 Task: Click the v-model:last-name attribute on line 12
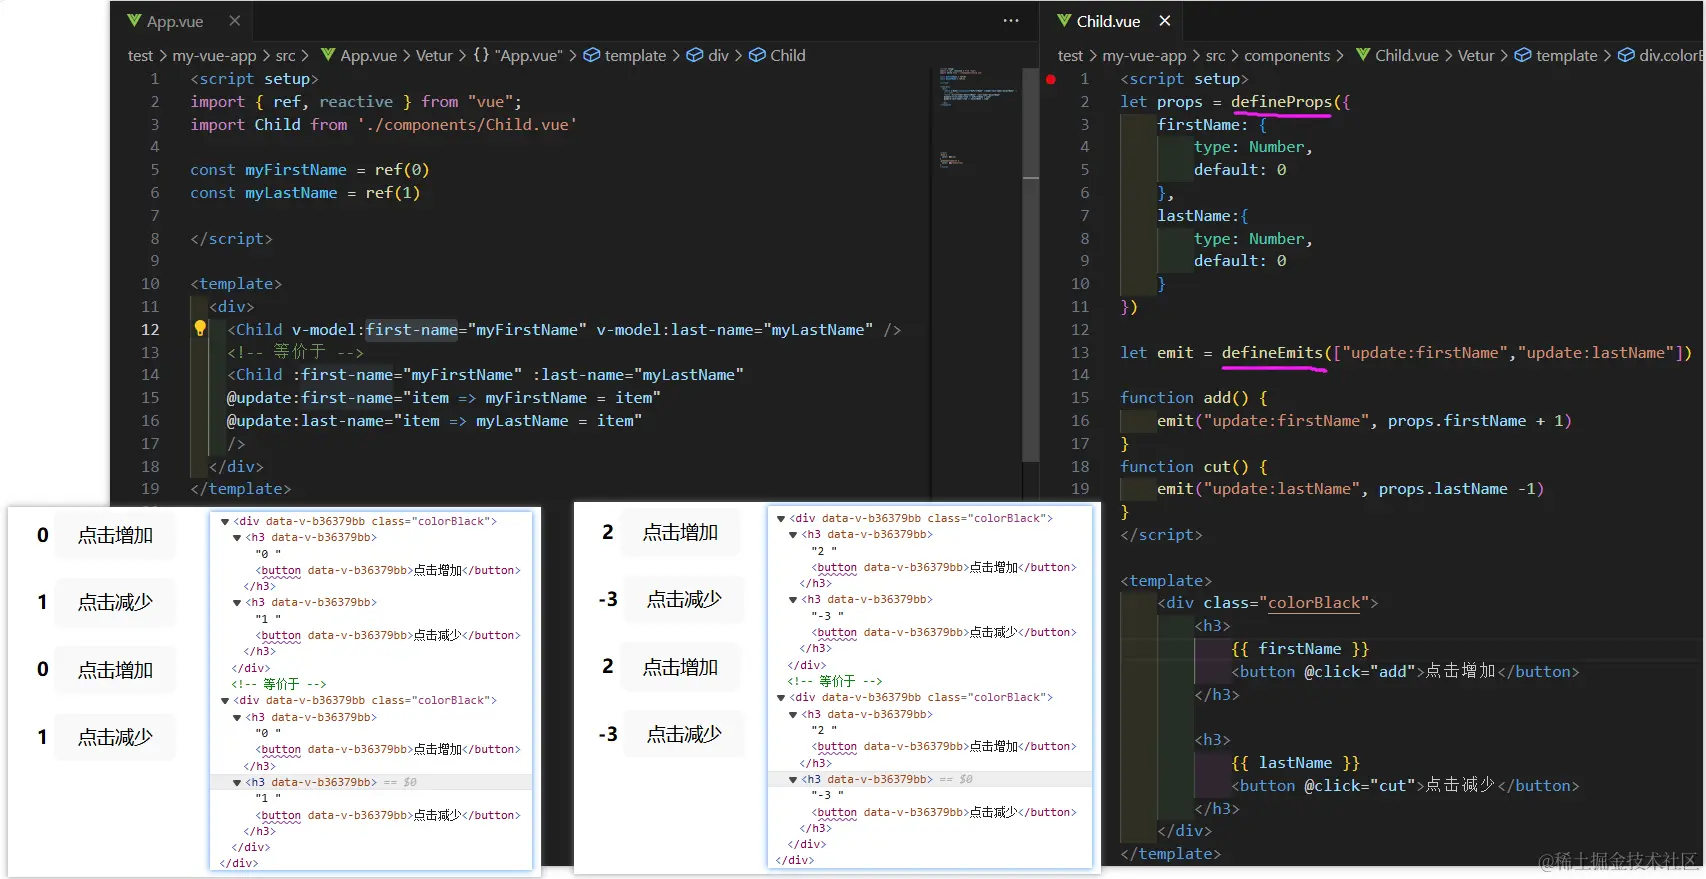(x=735, y=330)
